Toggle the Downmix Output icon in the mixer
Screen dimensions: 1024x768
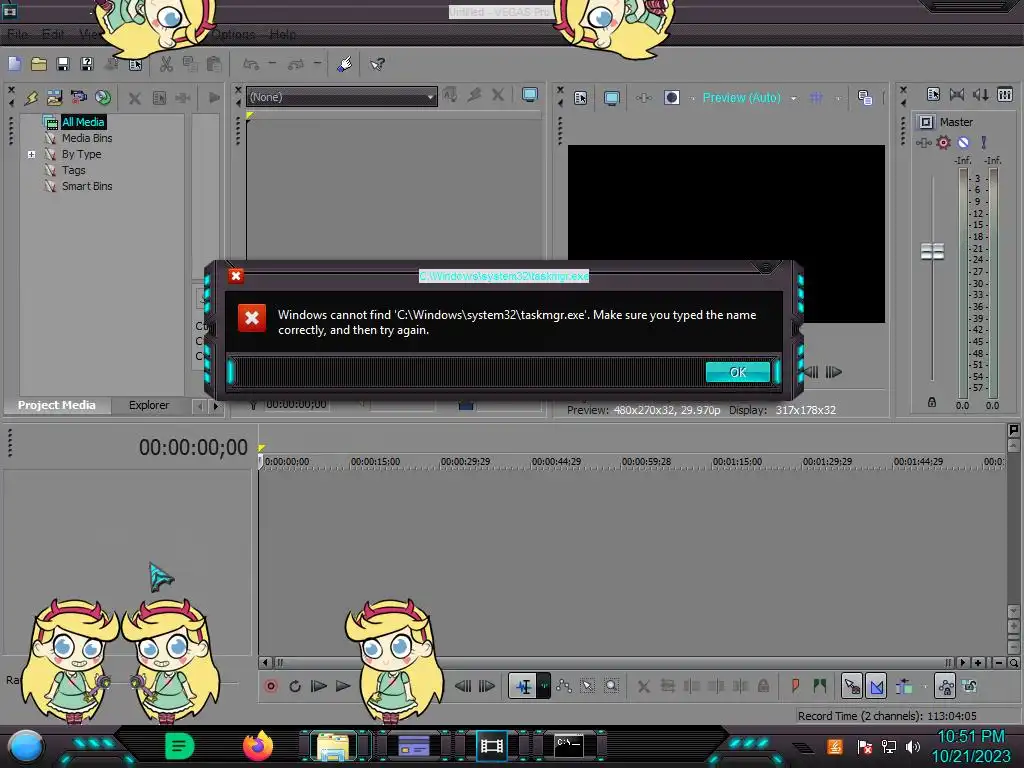(x=957, y=95)
